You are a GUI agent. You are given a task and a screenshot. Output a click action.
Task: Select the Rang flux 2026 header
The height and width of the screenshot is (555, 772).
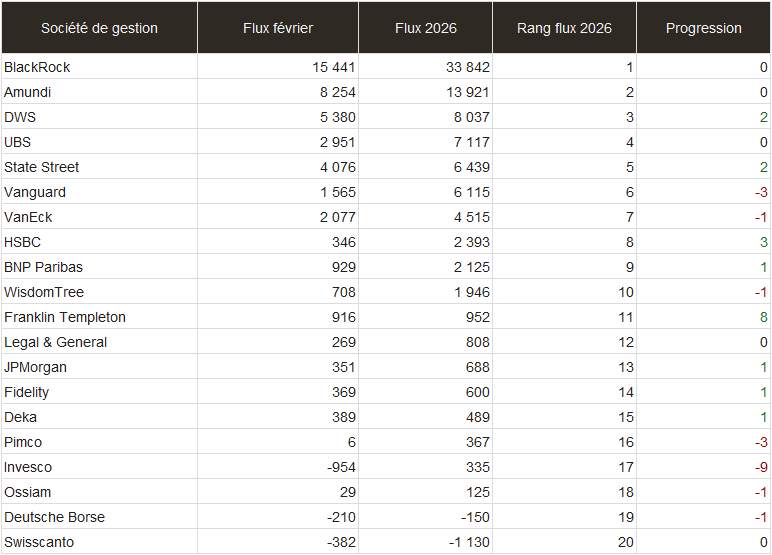(x=564, y=28)
